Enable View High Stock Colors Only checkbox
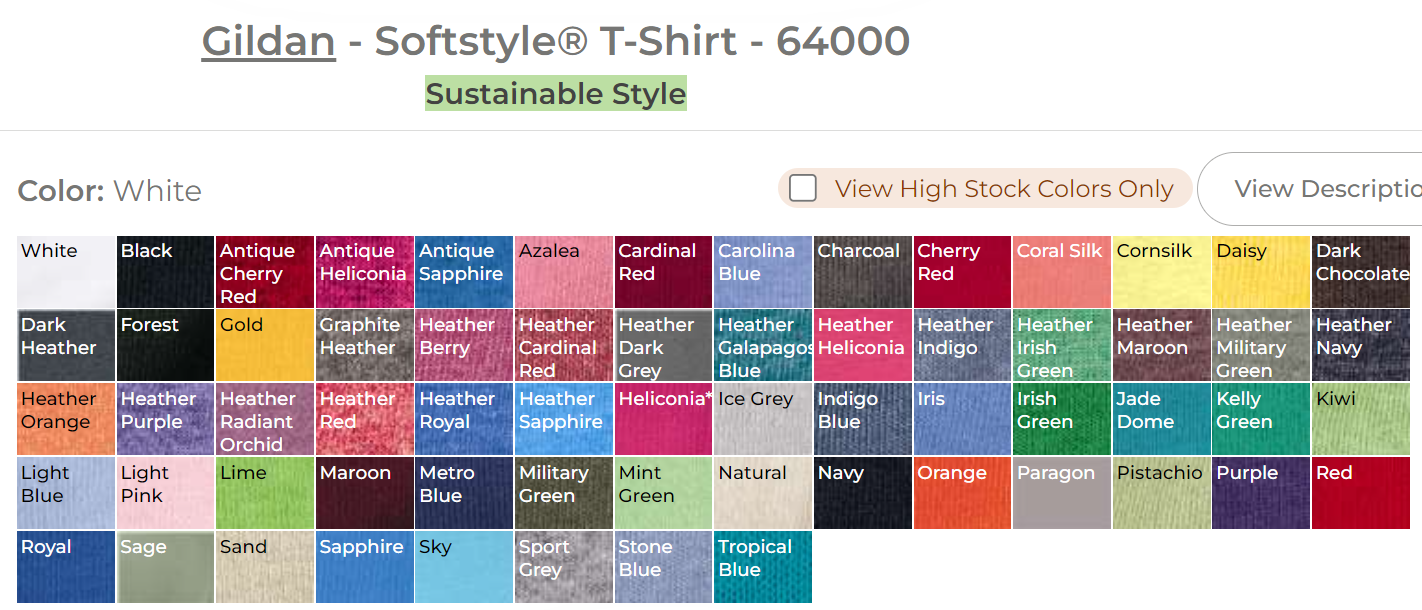This screenshot has width=1422, height=610. (803, 188)
